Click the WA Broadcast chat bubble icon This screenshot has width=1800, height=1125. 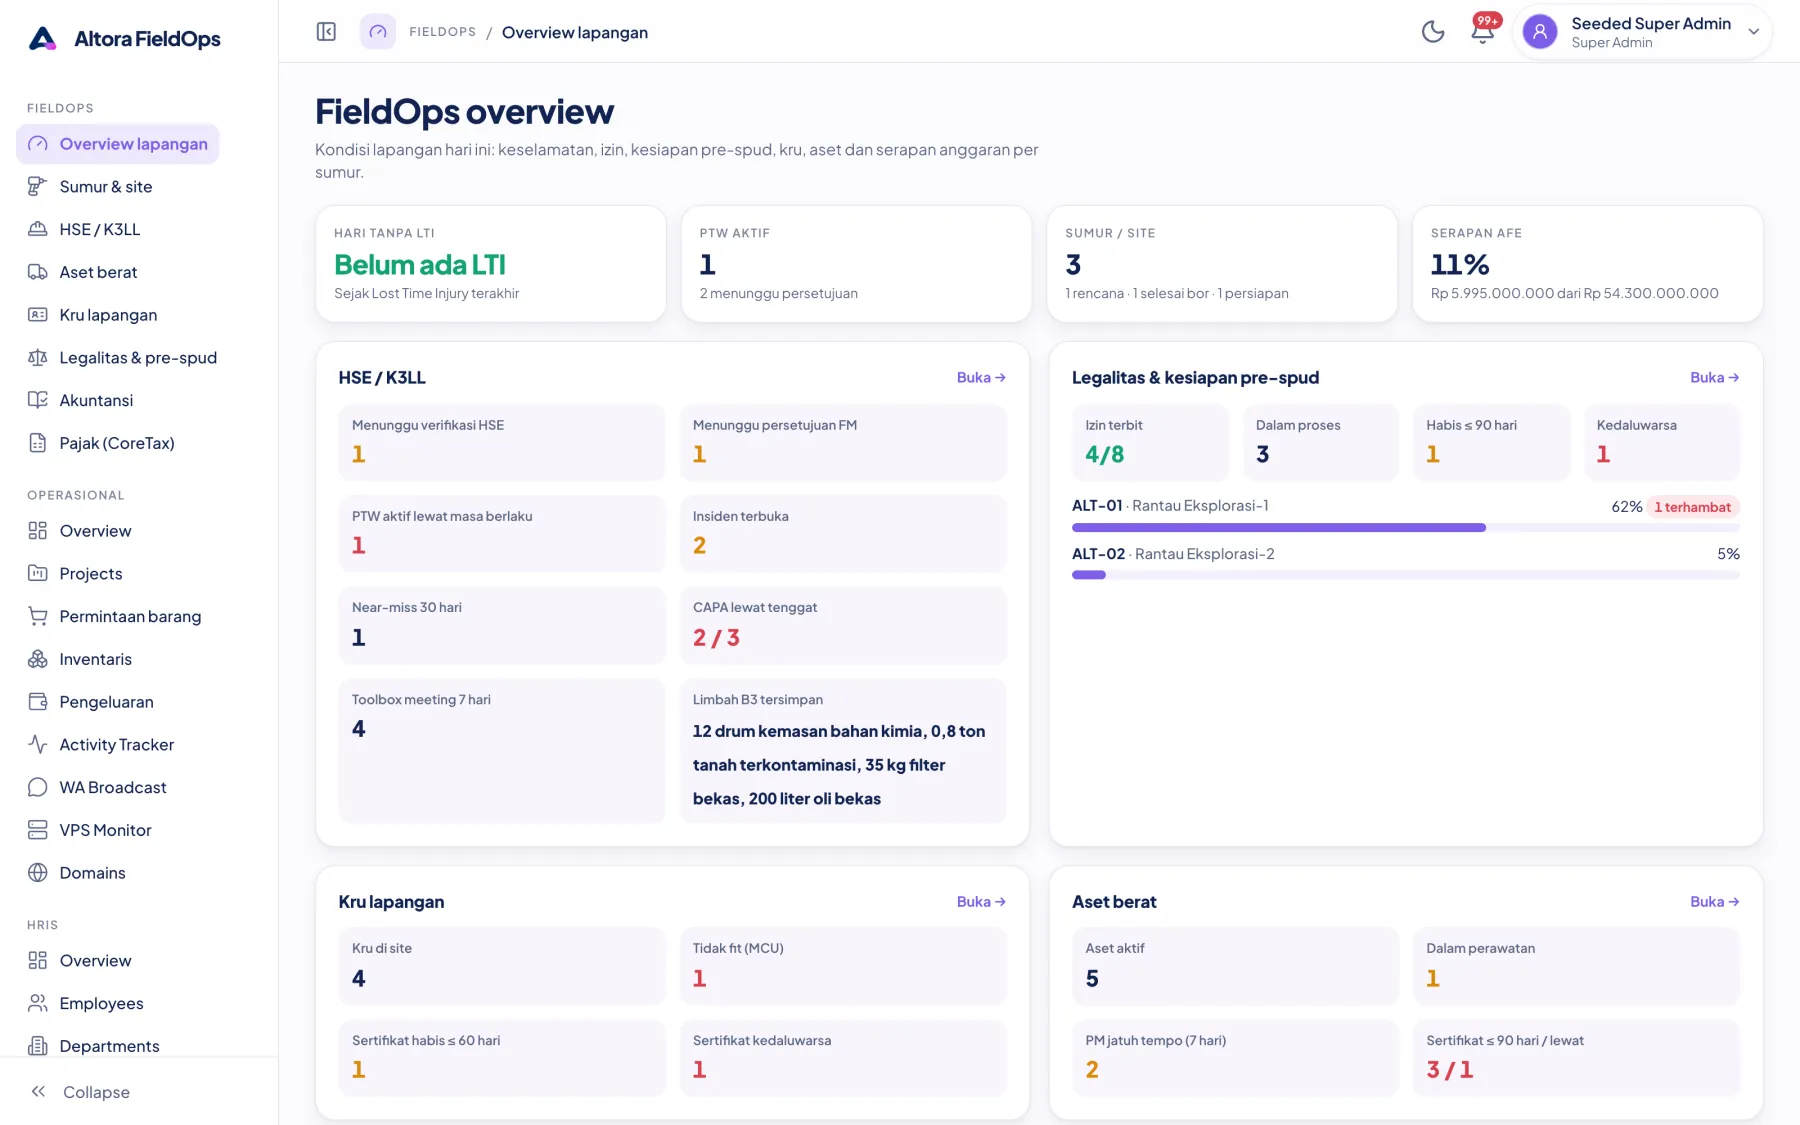coord(38,787)
